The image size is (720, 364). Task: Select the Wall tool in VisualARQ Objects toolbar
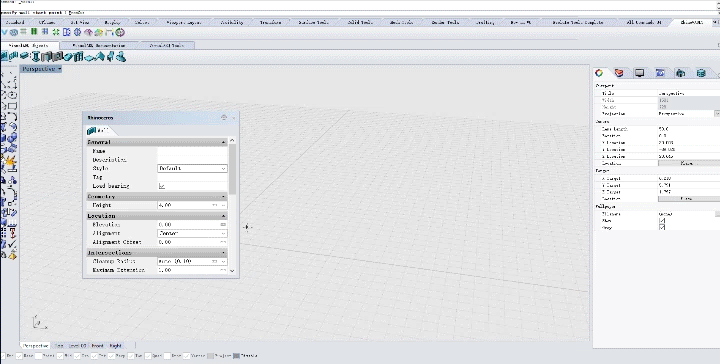5,56
